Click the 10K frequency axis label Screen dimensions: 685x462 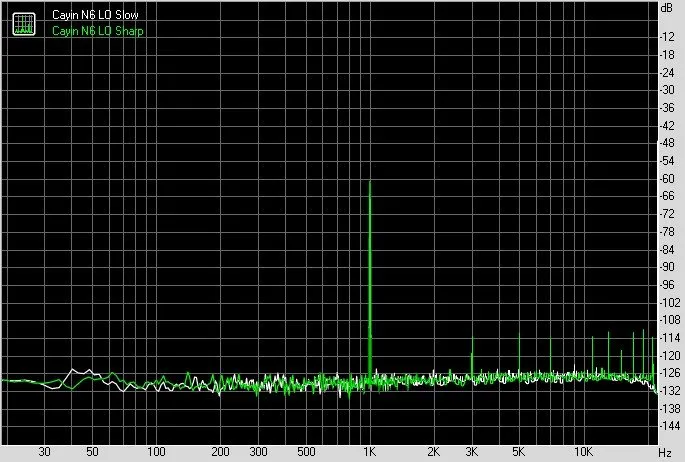583,452
